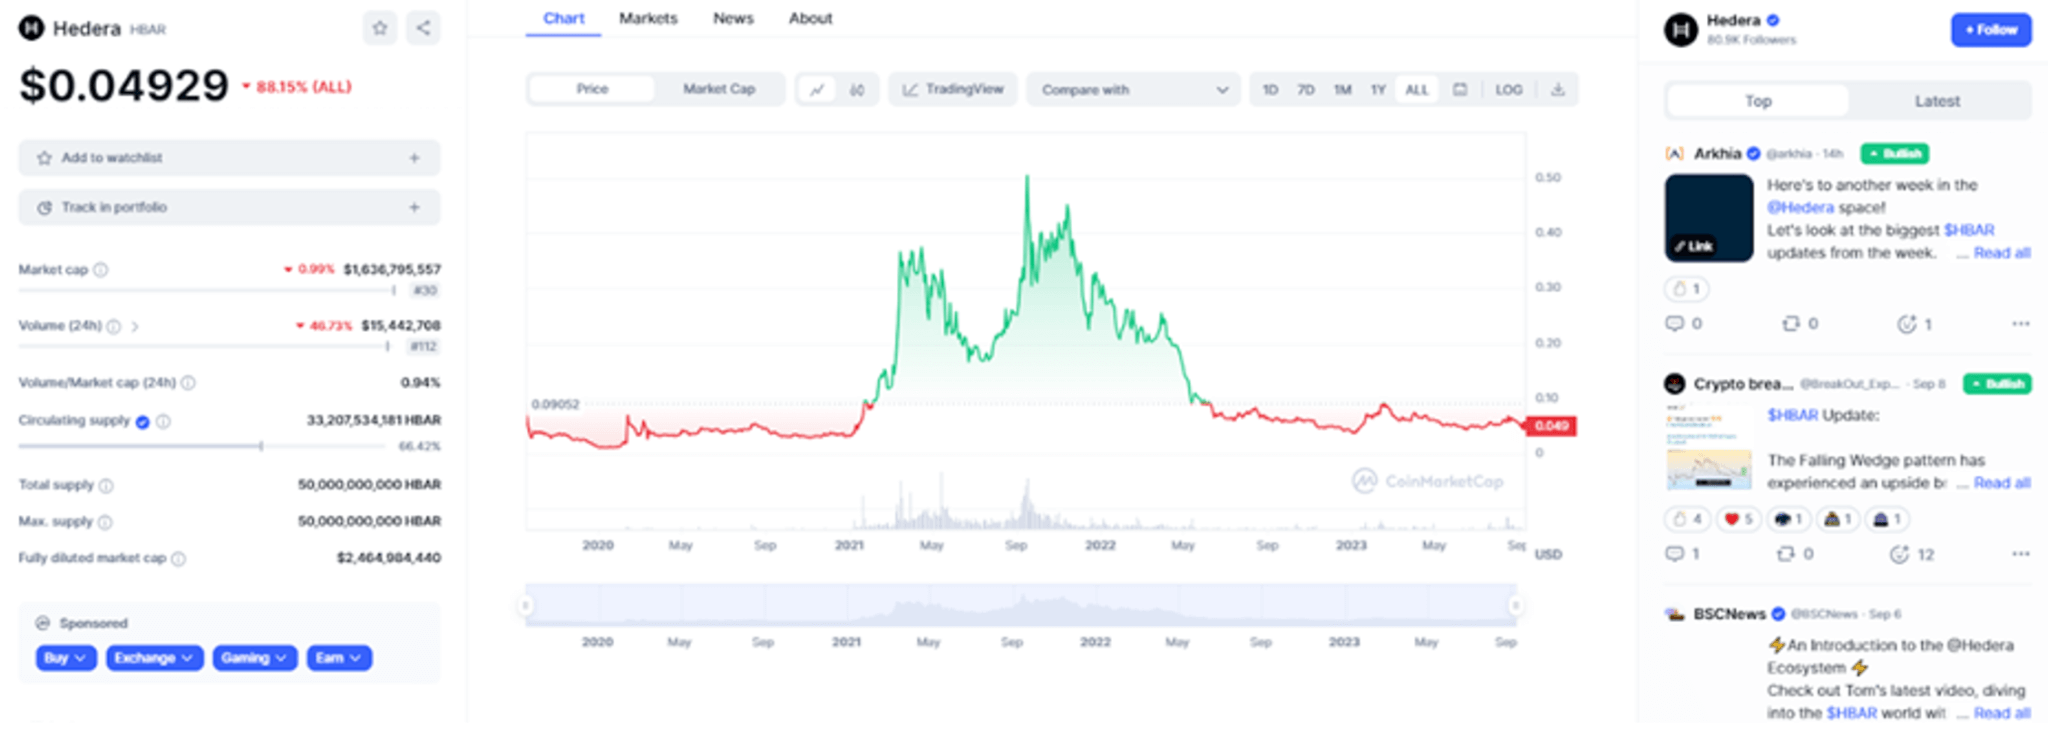Switch the feed to Latest posts

(x=1936, y=101)
